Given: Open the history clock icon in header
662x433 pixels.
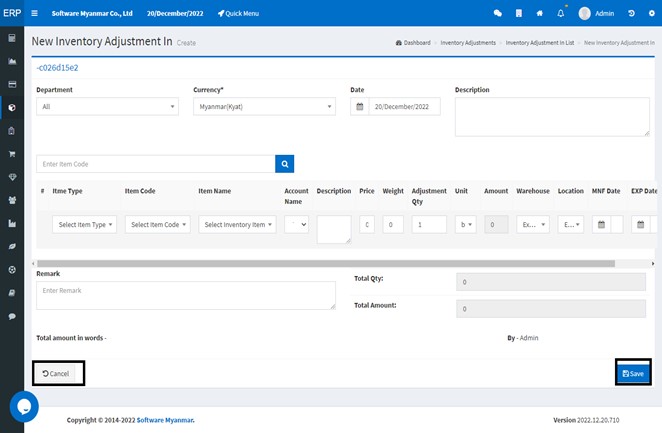Looking at the screenshot, I should point(631,13).
